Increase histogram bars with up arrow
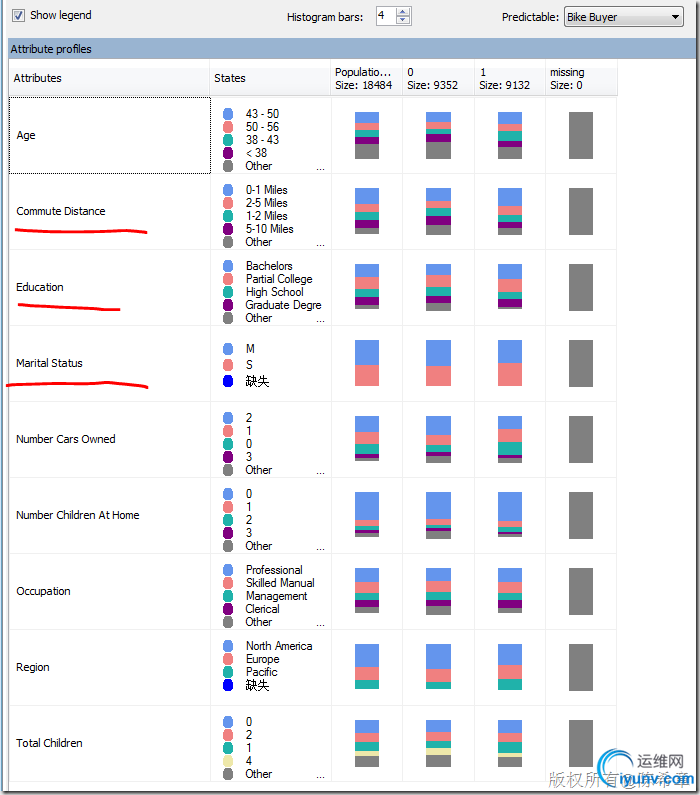 click(x=403, y=12)
